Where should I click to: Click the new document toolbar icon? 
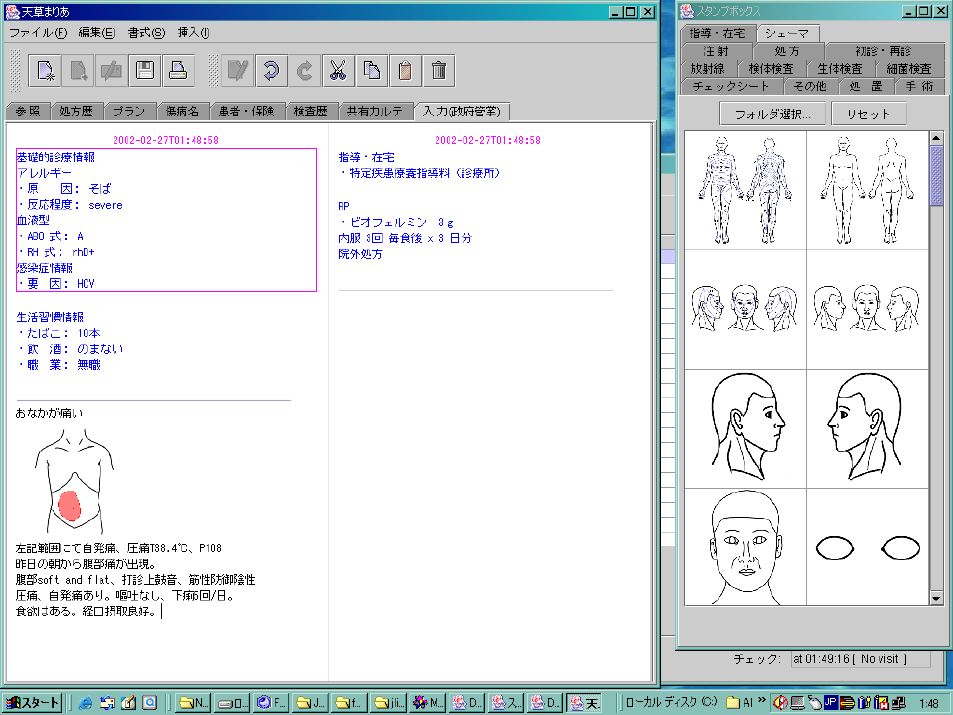(x=46, y=70)
